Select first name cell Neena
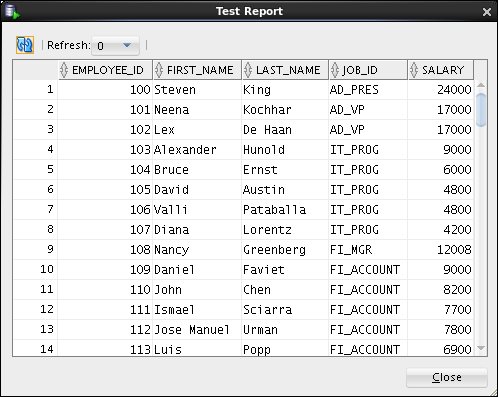The height and width of the screenshot is (397, 498). [x=197, y=110]
